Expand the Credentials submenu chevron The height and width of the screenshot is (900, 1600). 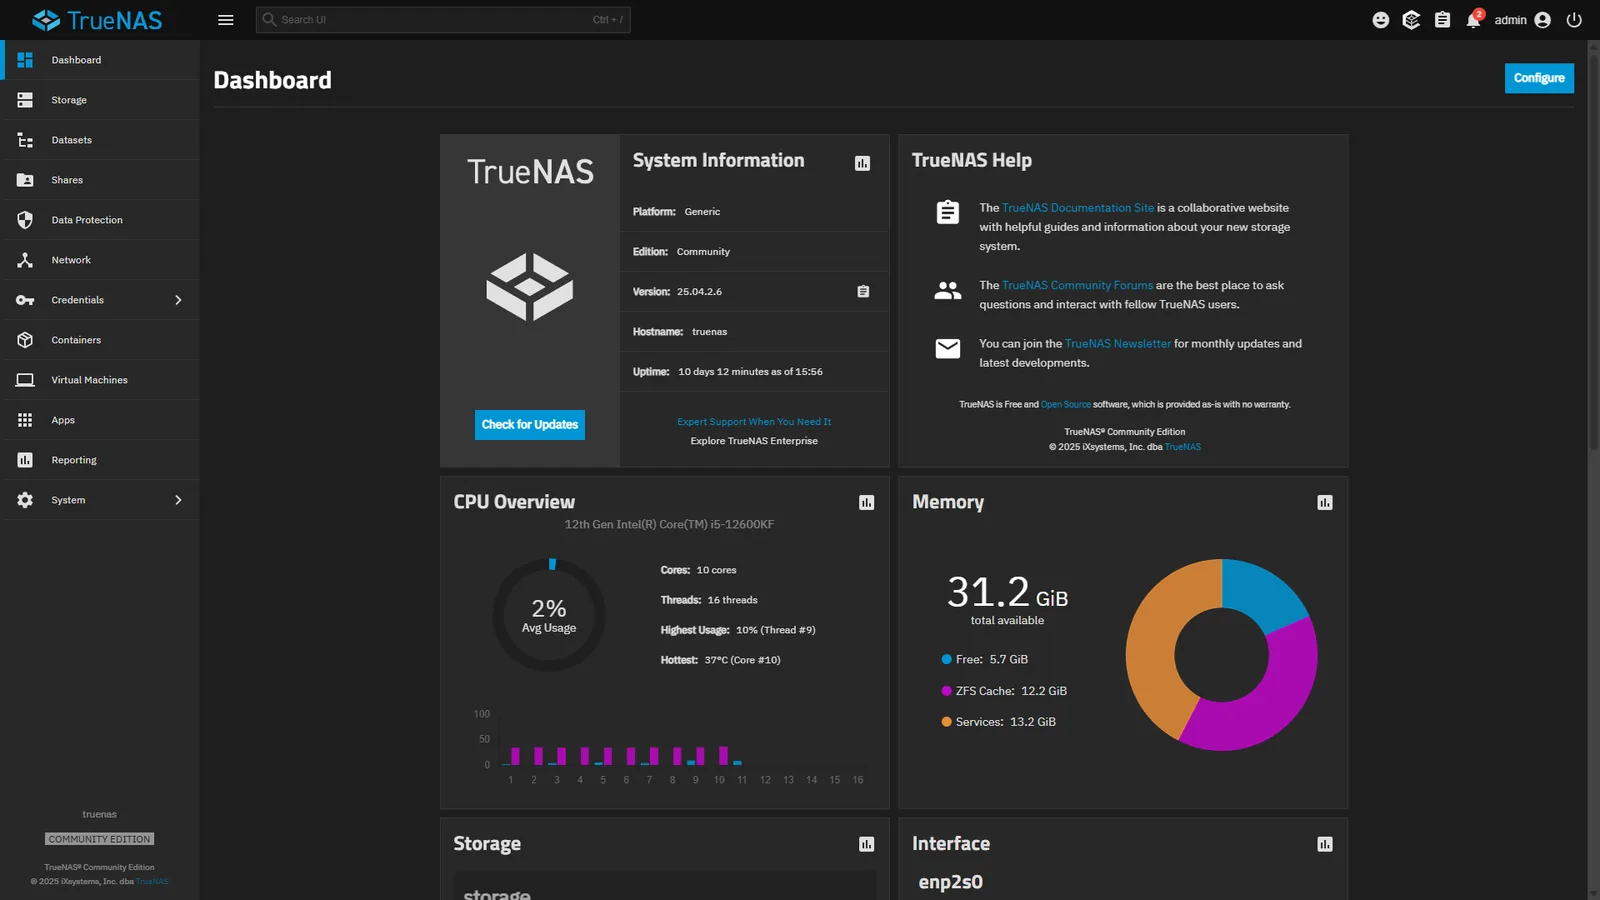(178, 300)
